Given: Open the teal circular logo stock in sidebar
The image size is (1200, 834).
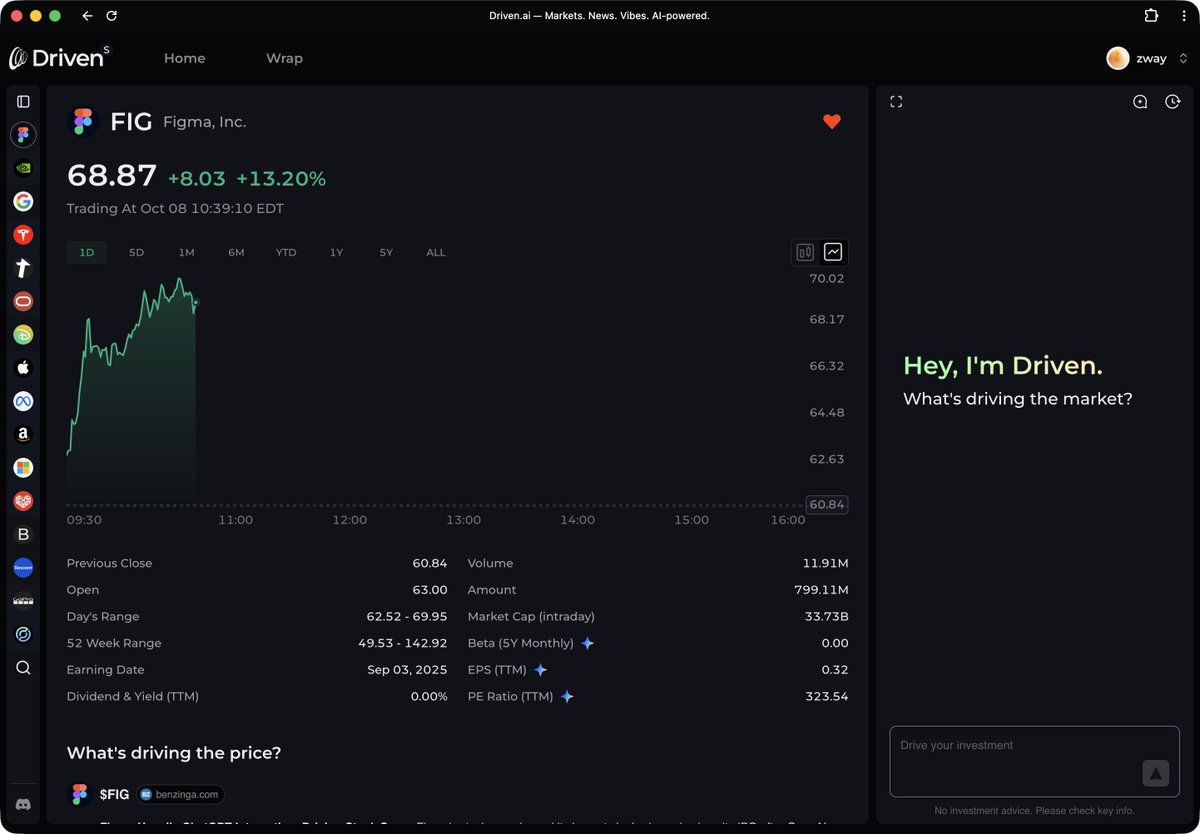Looking at the screenshot, I should point(23,635).
